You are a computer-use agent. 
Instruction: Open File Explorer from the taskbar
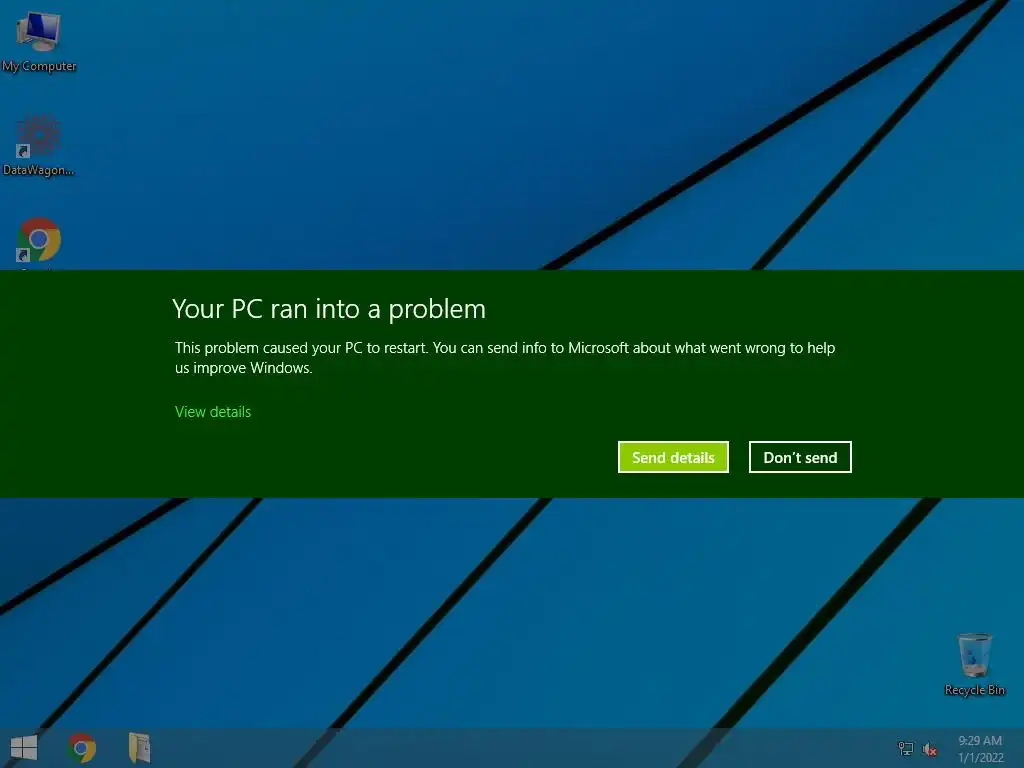[139, 748]
